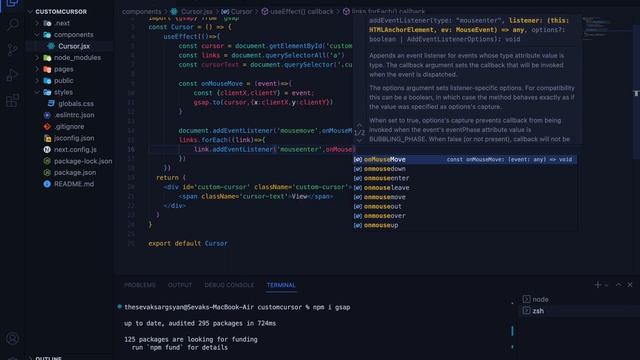Switch to the OUTPUT tab
The height and width of the screenshot is (360, 640).
pos(180,285)
